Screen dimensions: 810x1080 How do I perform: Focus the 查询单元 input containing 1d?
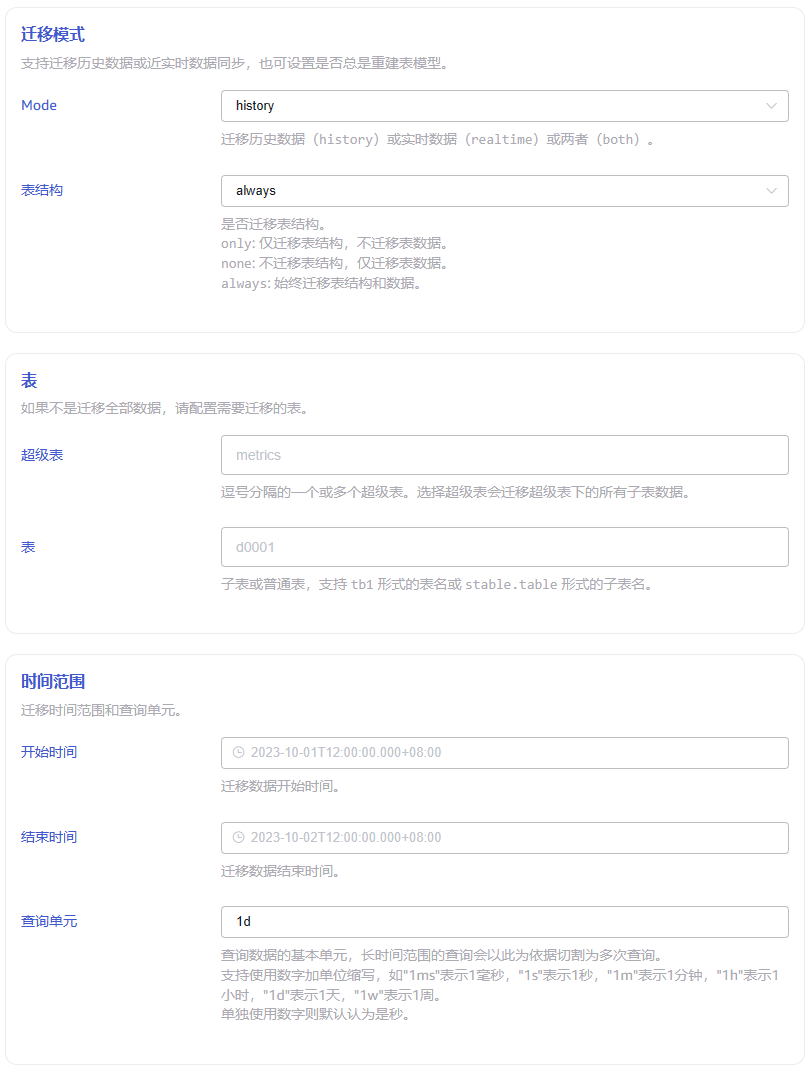coord(504,922)
